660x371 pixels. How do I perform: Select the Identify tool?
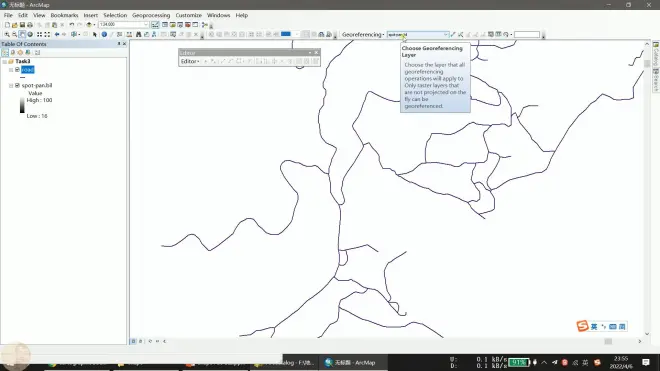pos(104,35)
